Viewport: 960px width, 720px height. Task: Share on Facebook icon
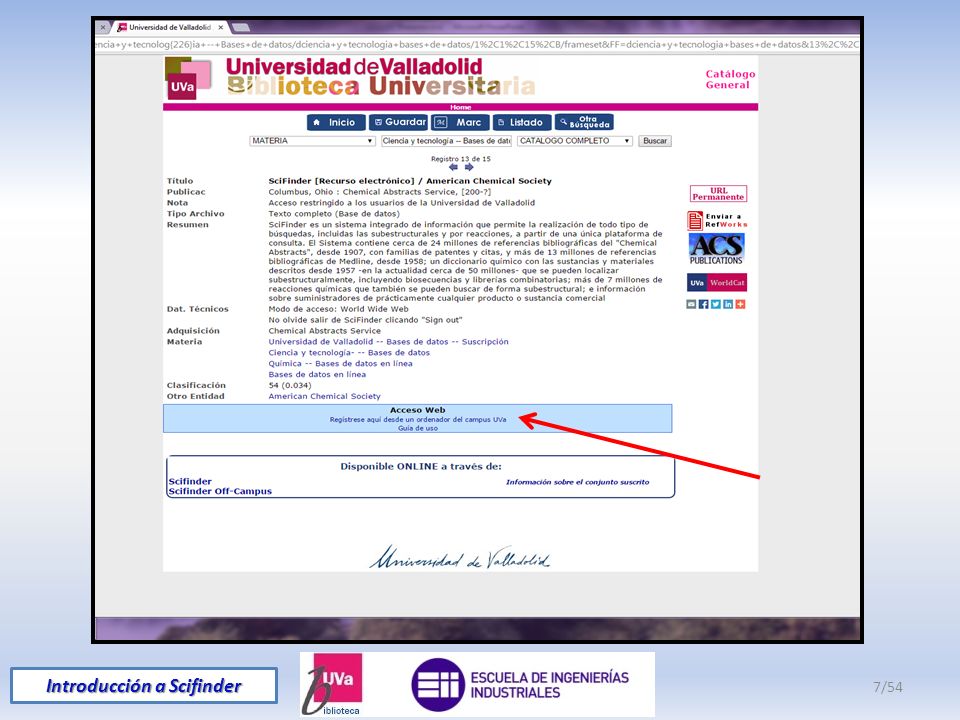click(x=703, y=304)
